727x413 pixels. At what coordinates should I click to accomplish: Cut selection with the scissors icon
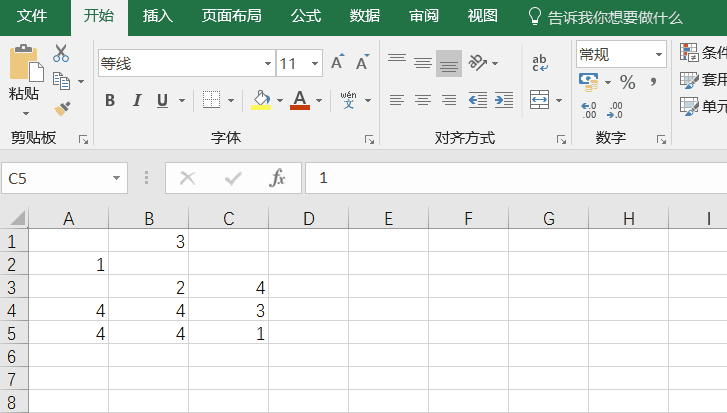[61, 53]
